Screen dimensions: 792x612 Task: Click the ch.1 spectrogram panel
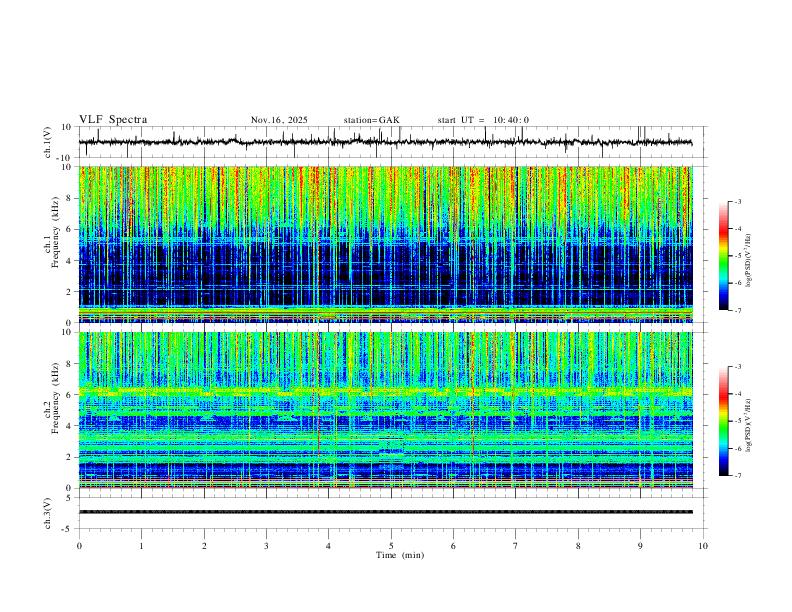click(386, 244)
